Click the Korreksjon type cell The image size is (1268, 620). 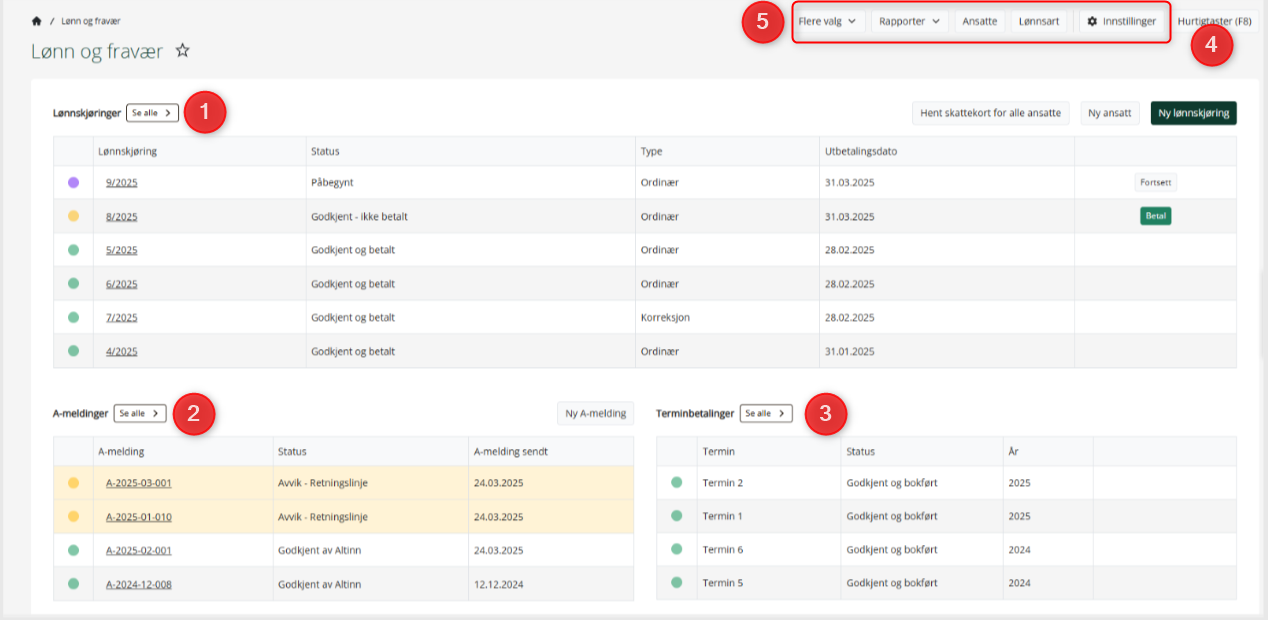(x=665, y=318)
